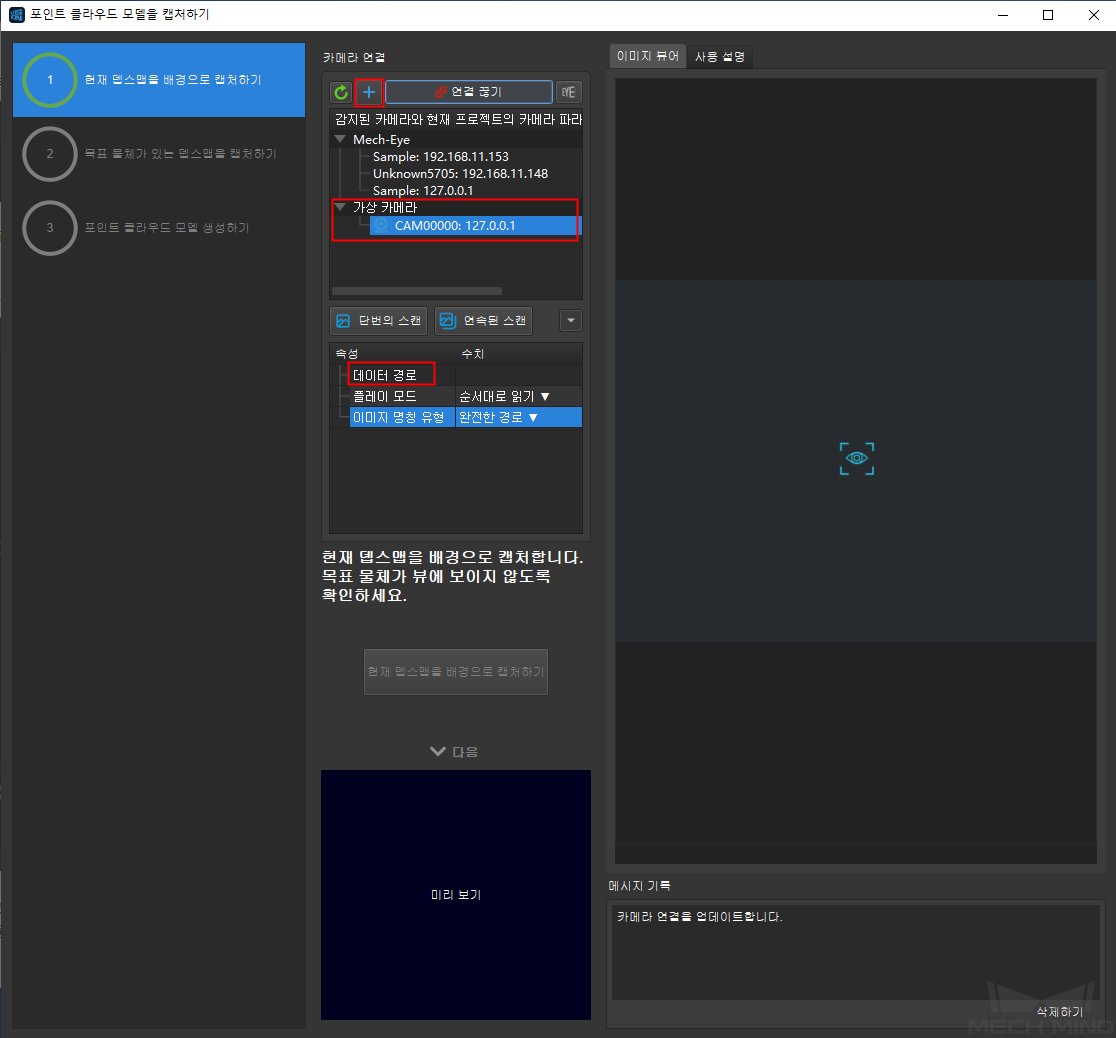The image size is (1116, 1038).
Task: Start continuous scan with 연속된 스캔
Action: click(x=483, y=321)
